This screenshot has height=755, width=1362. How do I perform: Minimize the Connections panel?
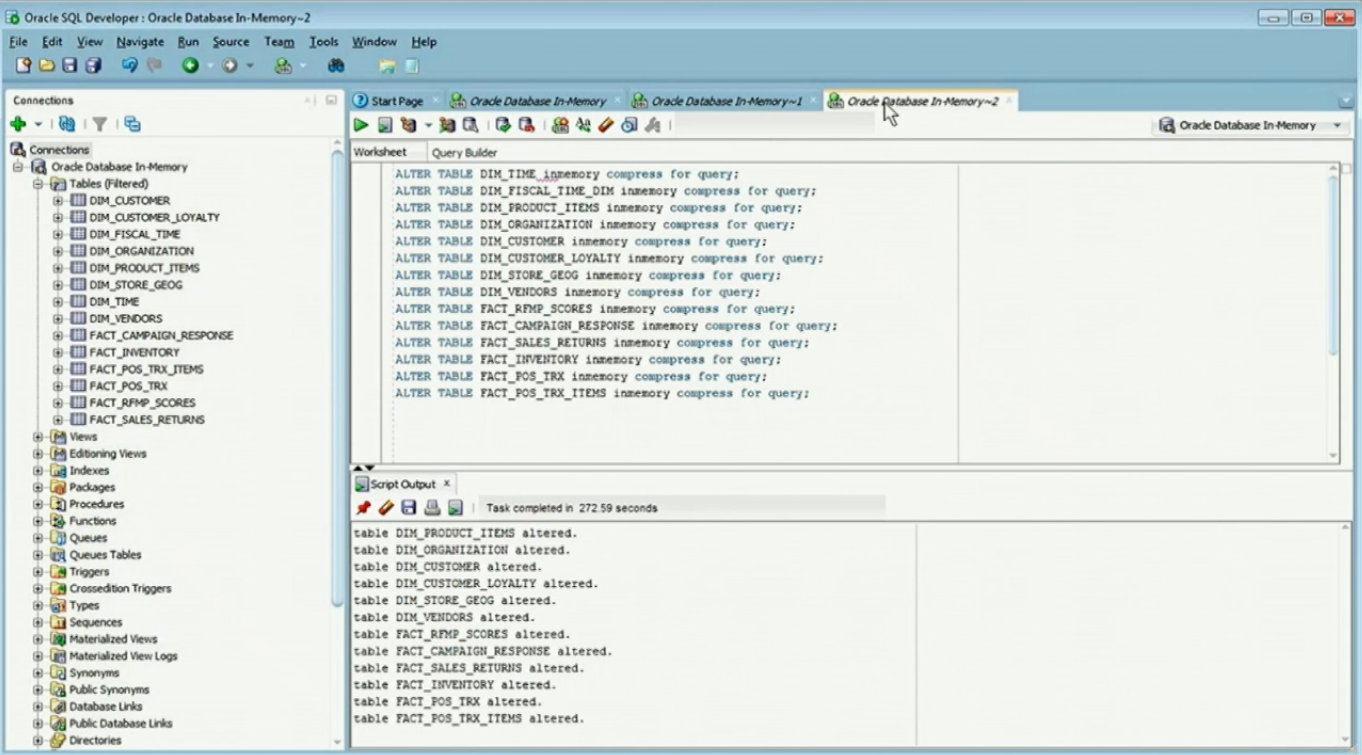331,101
